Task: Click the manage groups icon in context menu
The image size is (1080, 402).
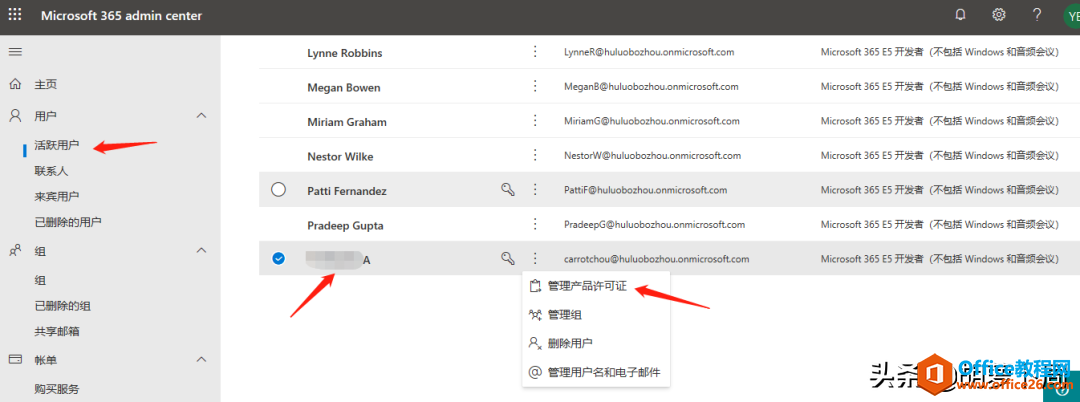Action: point(535,315)
